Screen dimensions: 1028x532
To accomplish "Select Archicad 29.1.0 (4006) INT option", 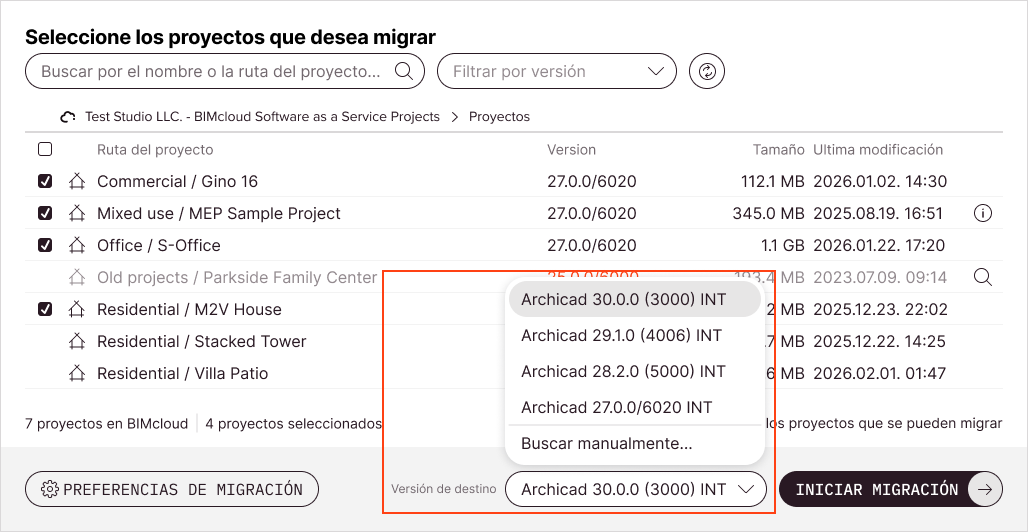I will (x=635, y=335).
